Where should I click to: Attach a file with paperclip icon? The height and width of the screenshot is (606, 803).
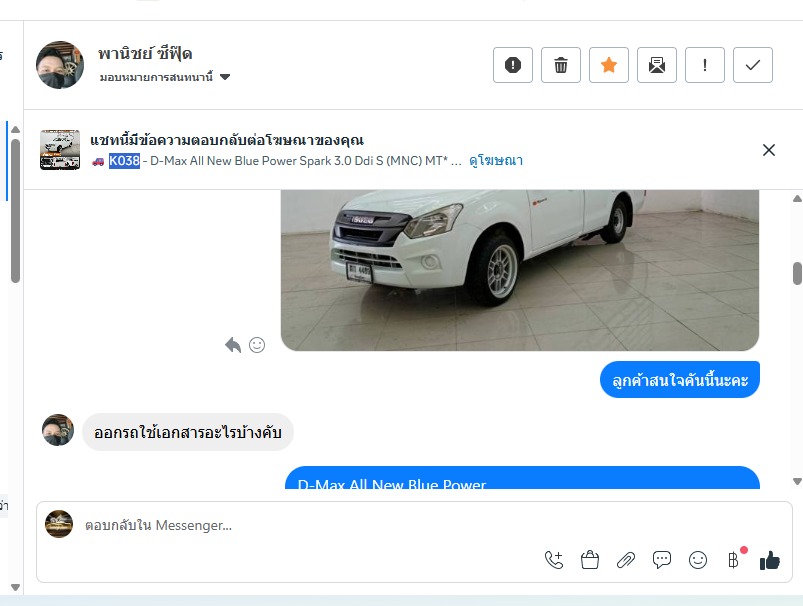click(x=626, y=560)
